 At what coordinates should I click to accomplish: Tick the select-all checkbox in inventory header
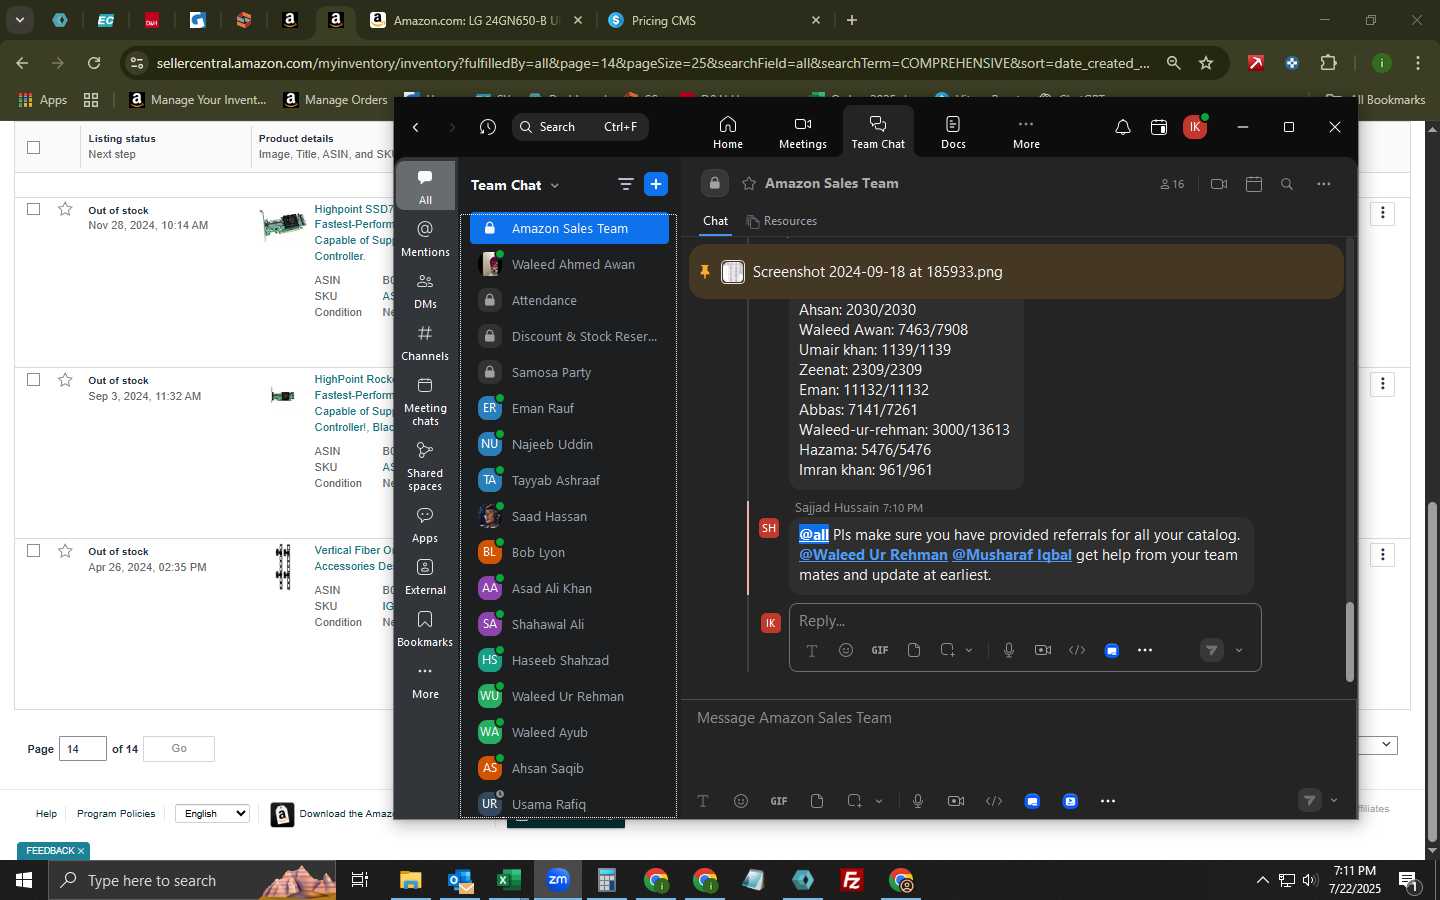point(33,147)
